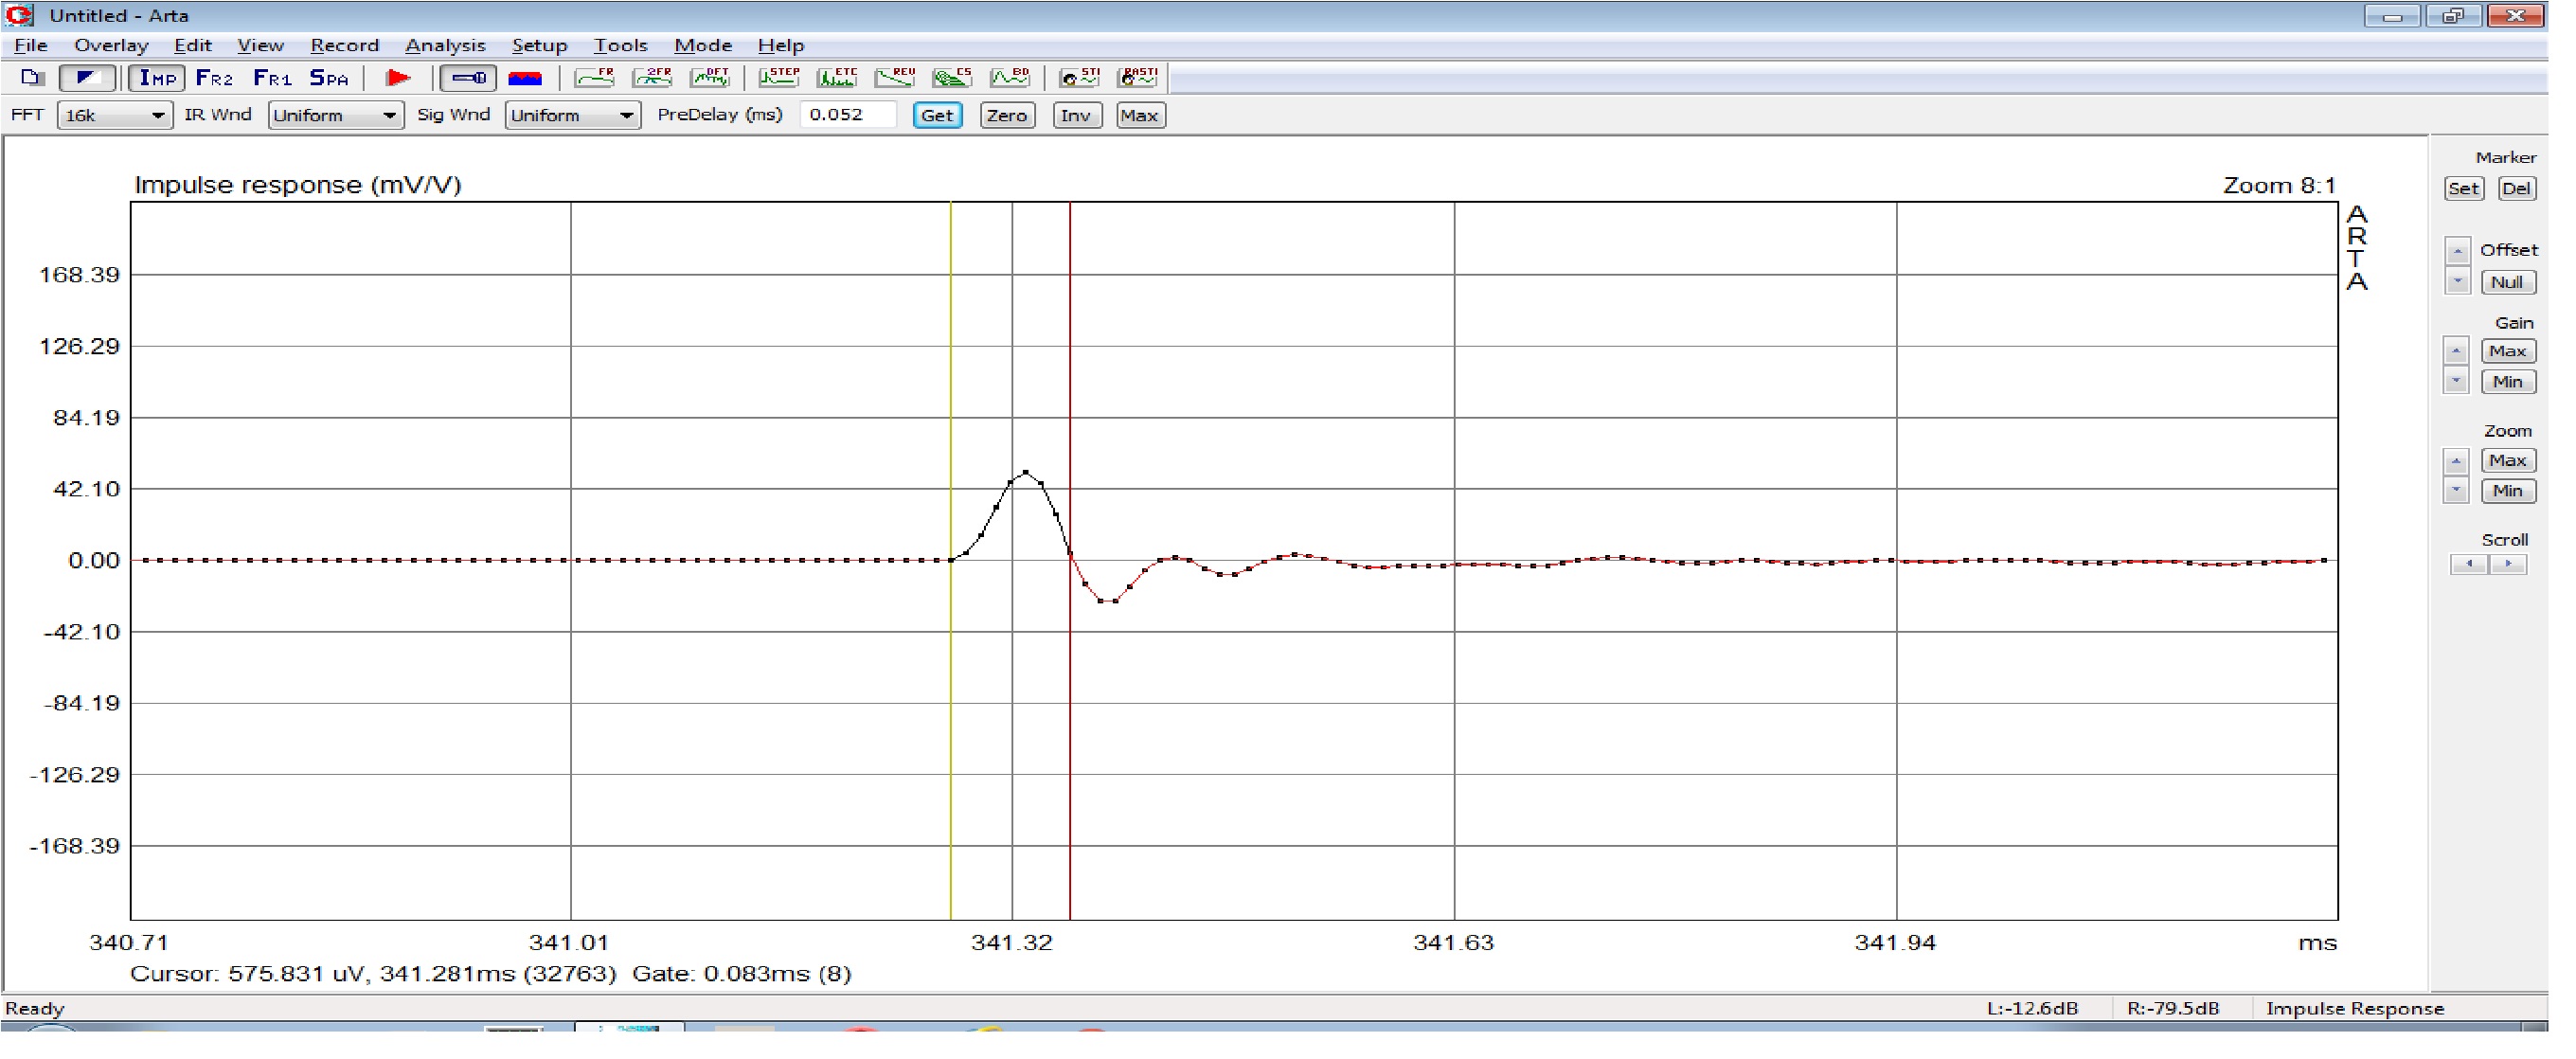Open the Overlay menu
The height and width of the screenshot is (1059, 2576).
(111, 46)
